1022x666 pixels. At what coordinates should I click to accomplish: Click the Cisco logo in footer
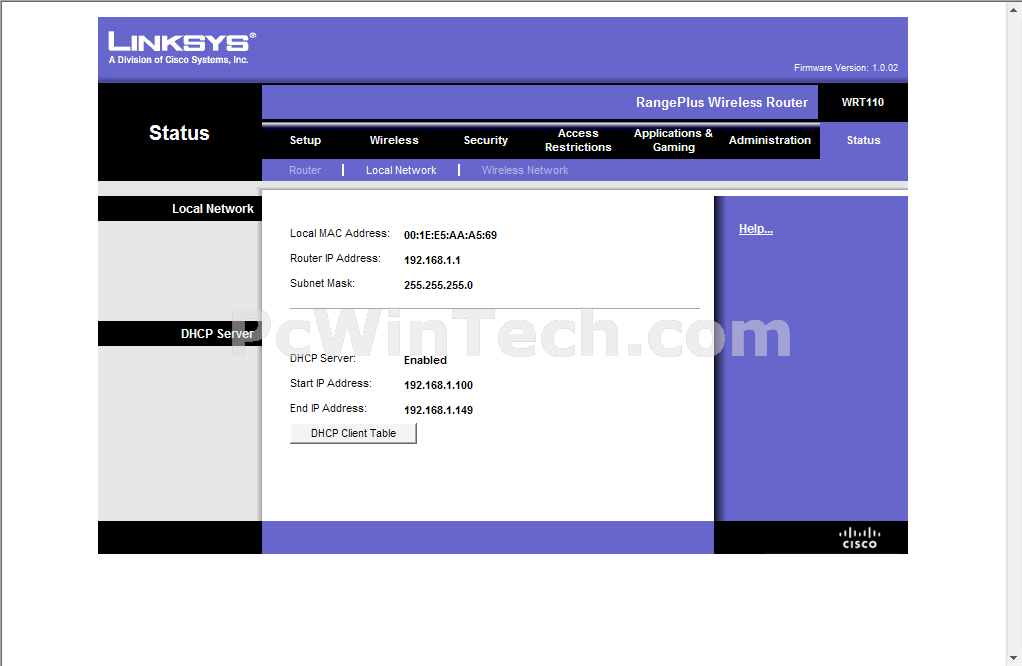point(860,538)
